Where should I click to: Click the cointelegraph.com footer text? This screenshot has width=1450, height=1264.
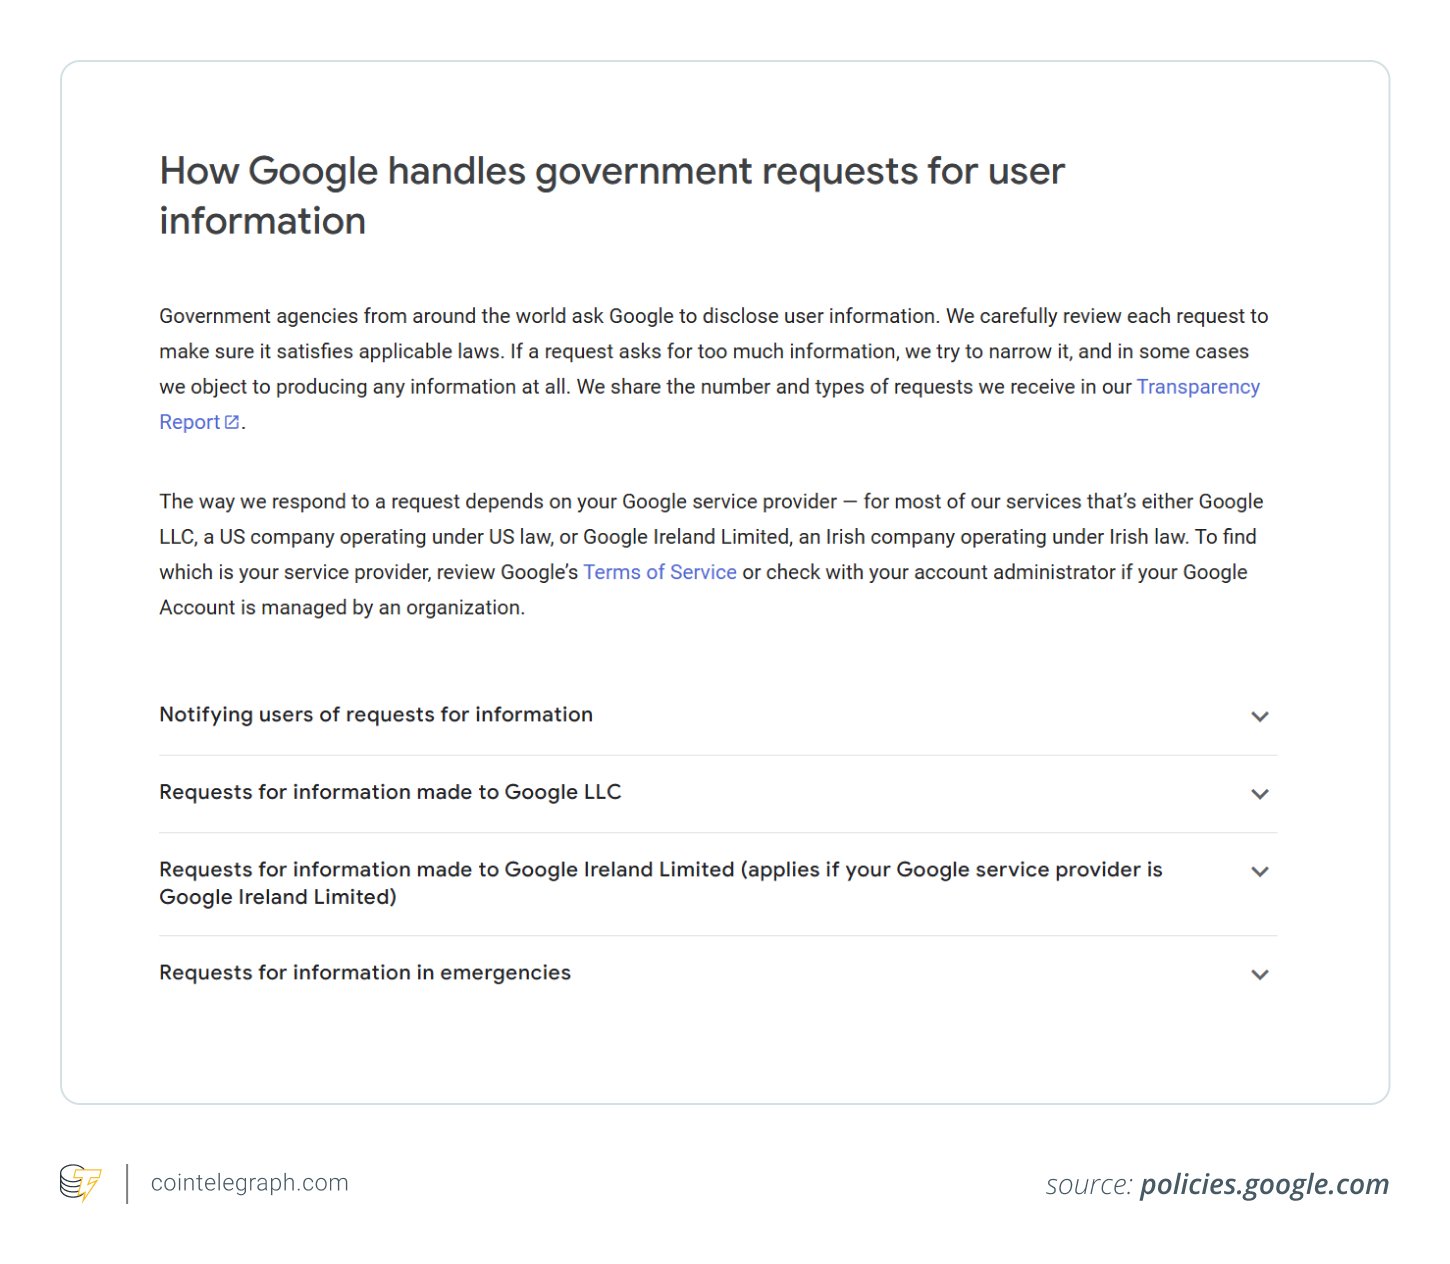tap(249, 1183)
